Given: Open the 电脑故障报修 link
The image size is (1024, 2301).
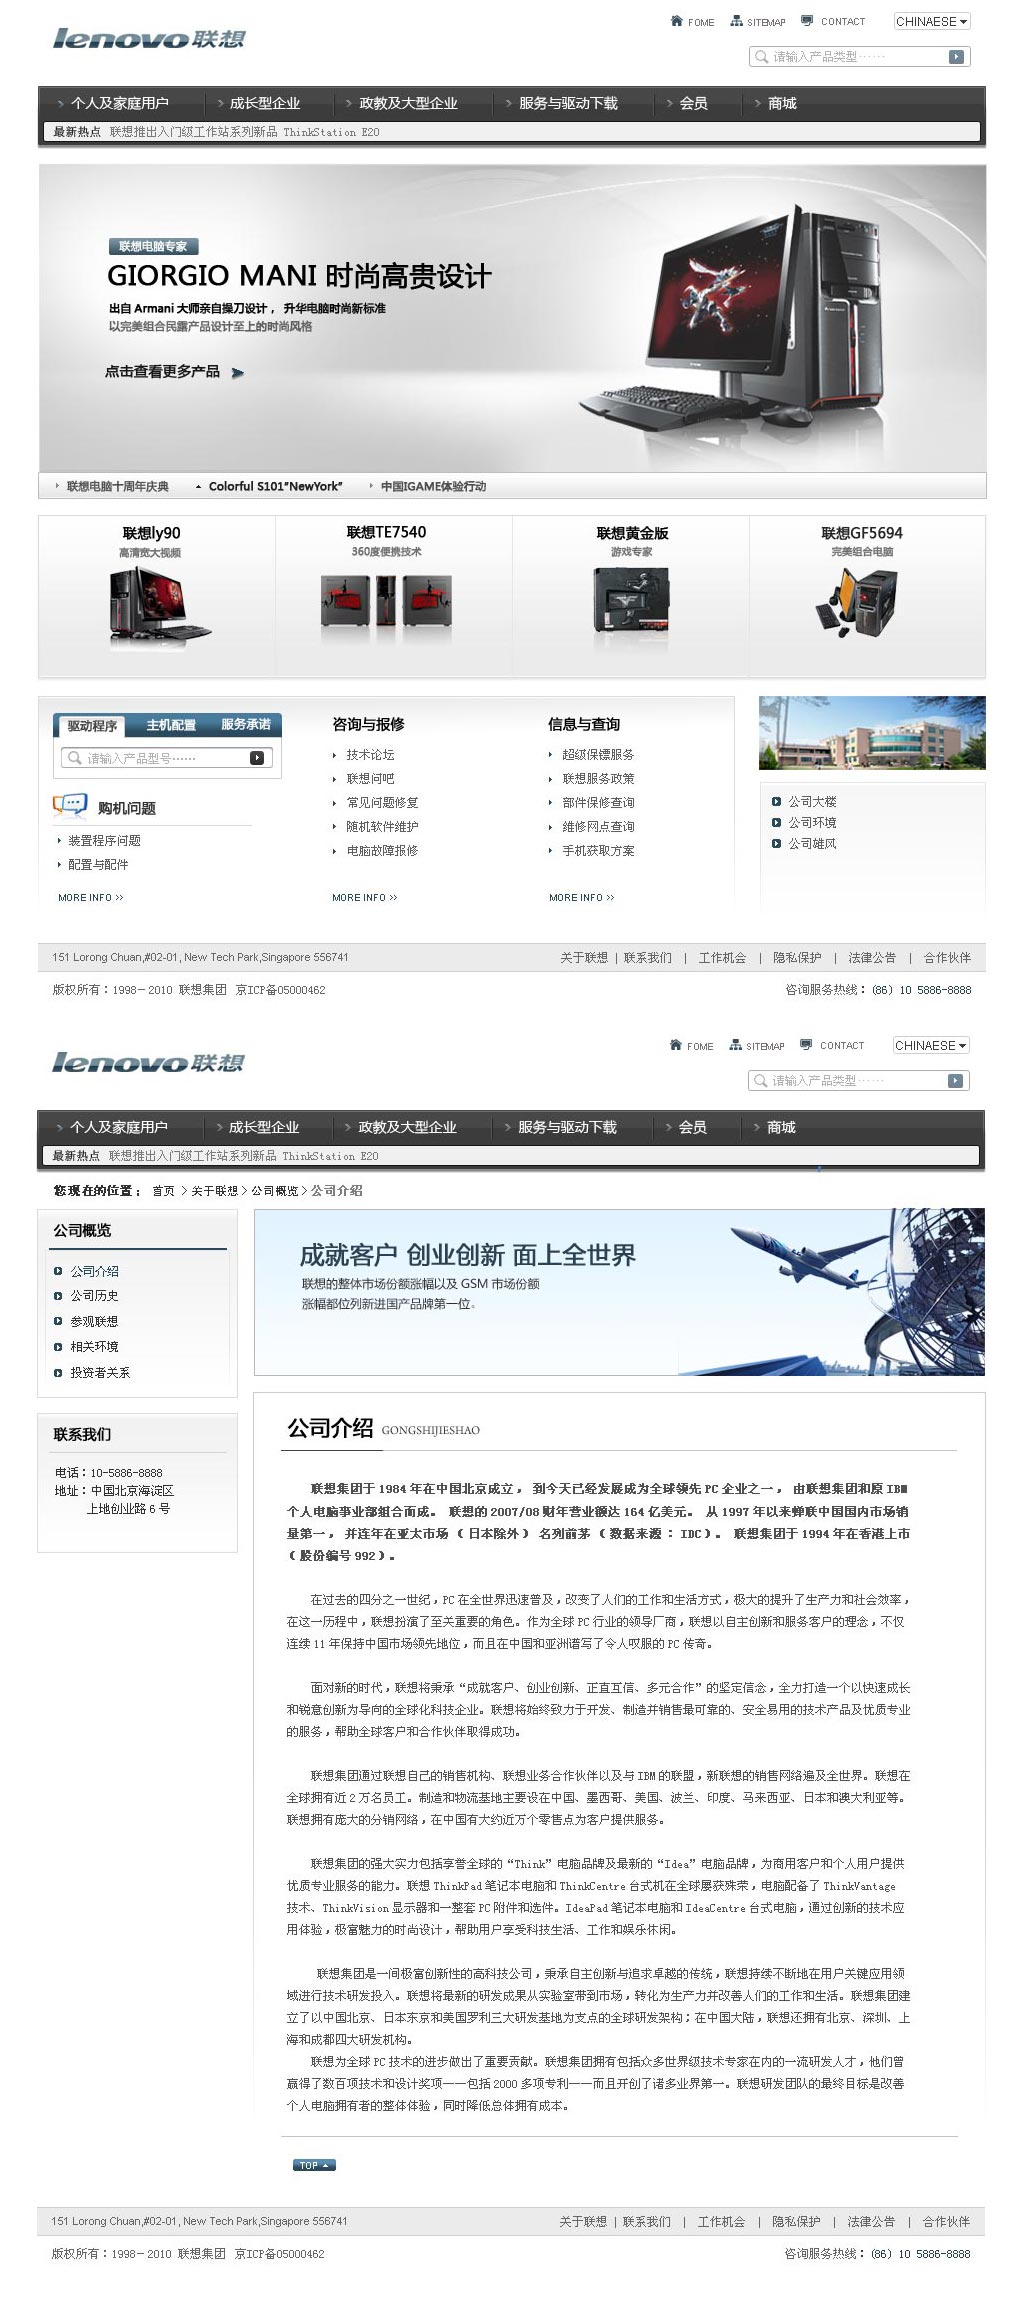Looking at the screenshot, I should [x=382, y=851].
